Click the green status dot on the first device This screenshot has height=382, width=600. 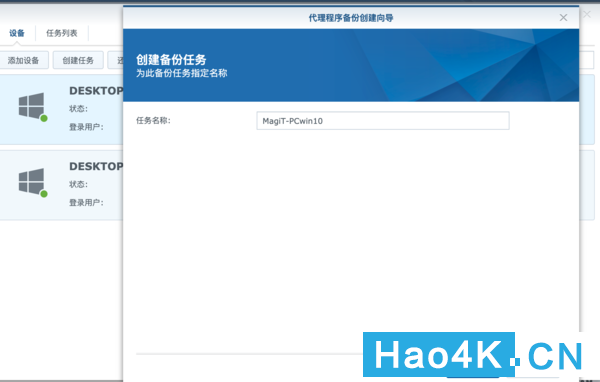(44, 118)
